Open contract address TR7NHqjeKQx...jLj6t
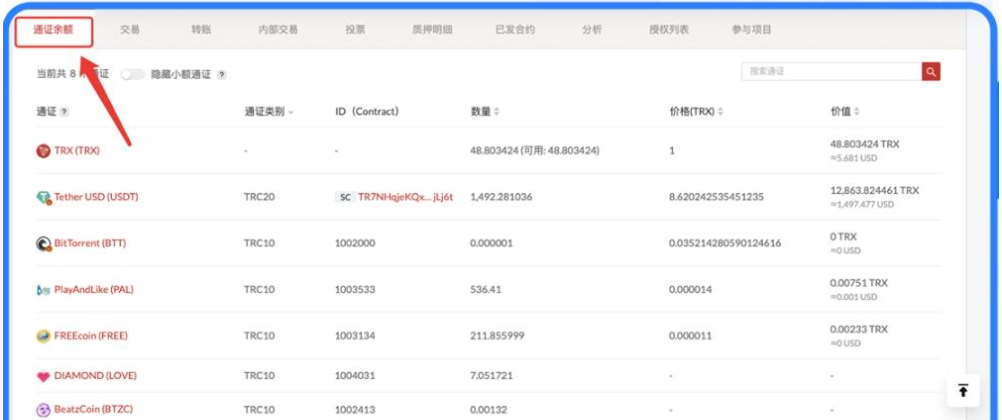1002x420 pixels. 405,197
